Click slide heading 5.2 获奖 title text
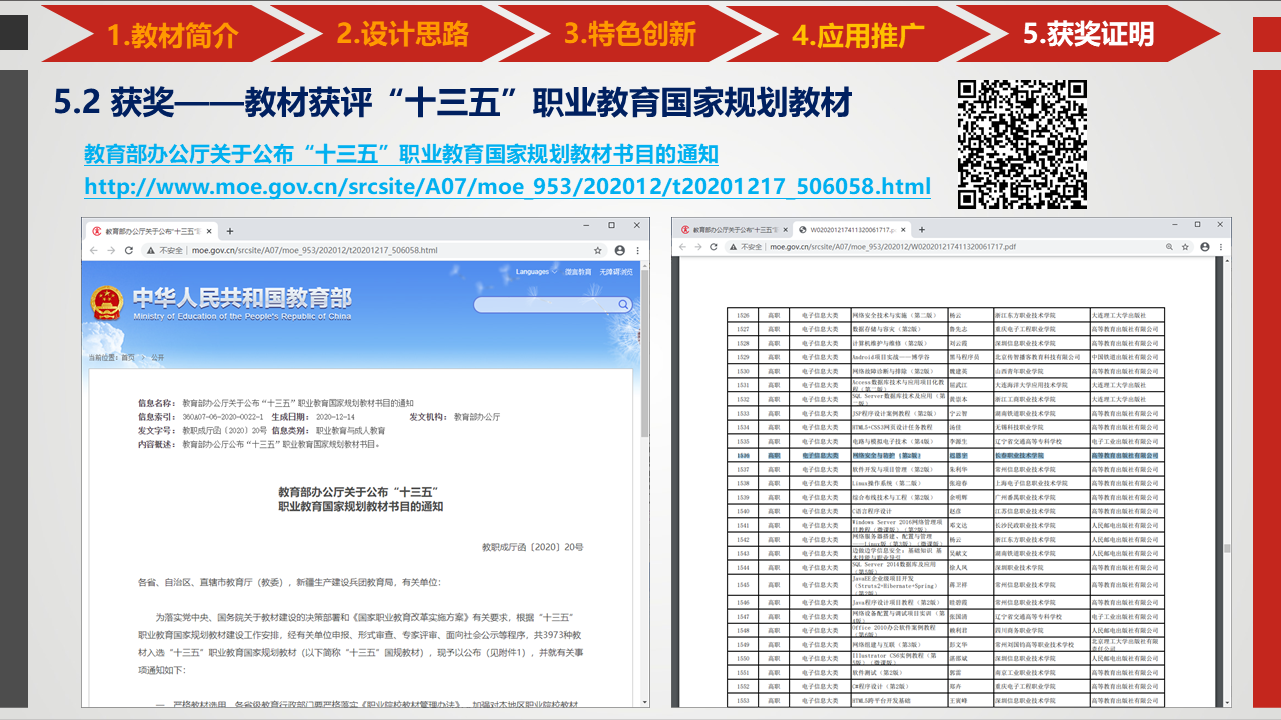Image resolution: width=1281 pixels, height=720 pixels. tap(453, 102)
